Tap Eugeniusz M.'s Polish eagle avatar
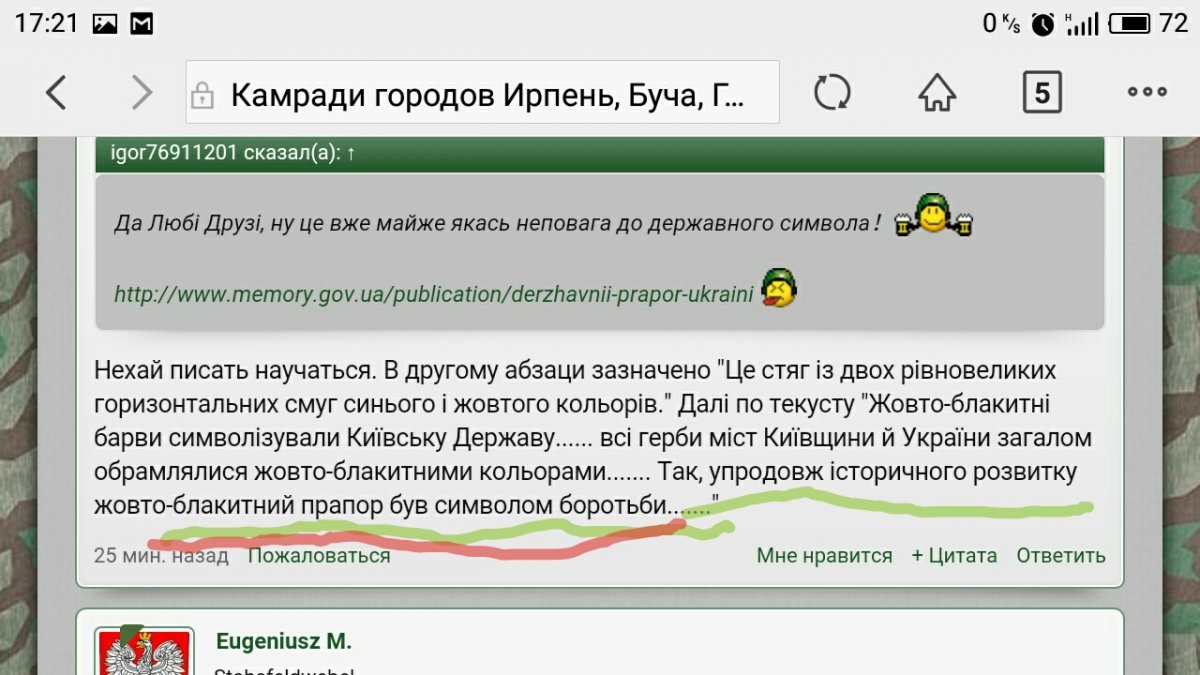The image size is (1200, 675). click(x=144, y=651)
